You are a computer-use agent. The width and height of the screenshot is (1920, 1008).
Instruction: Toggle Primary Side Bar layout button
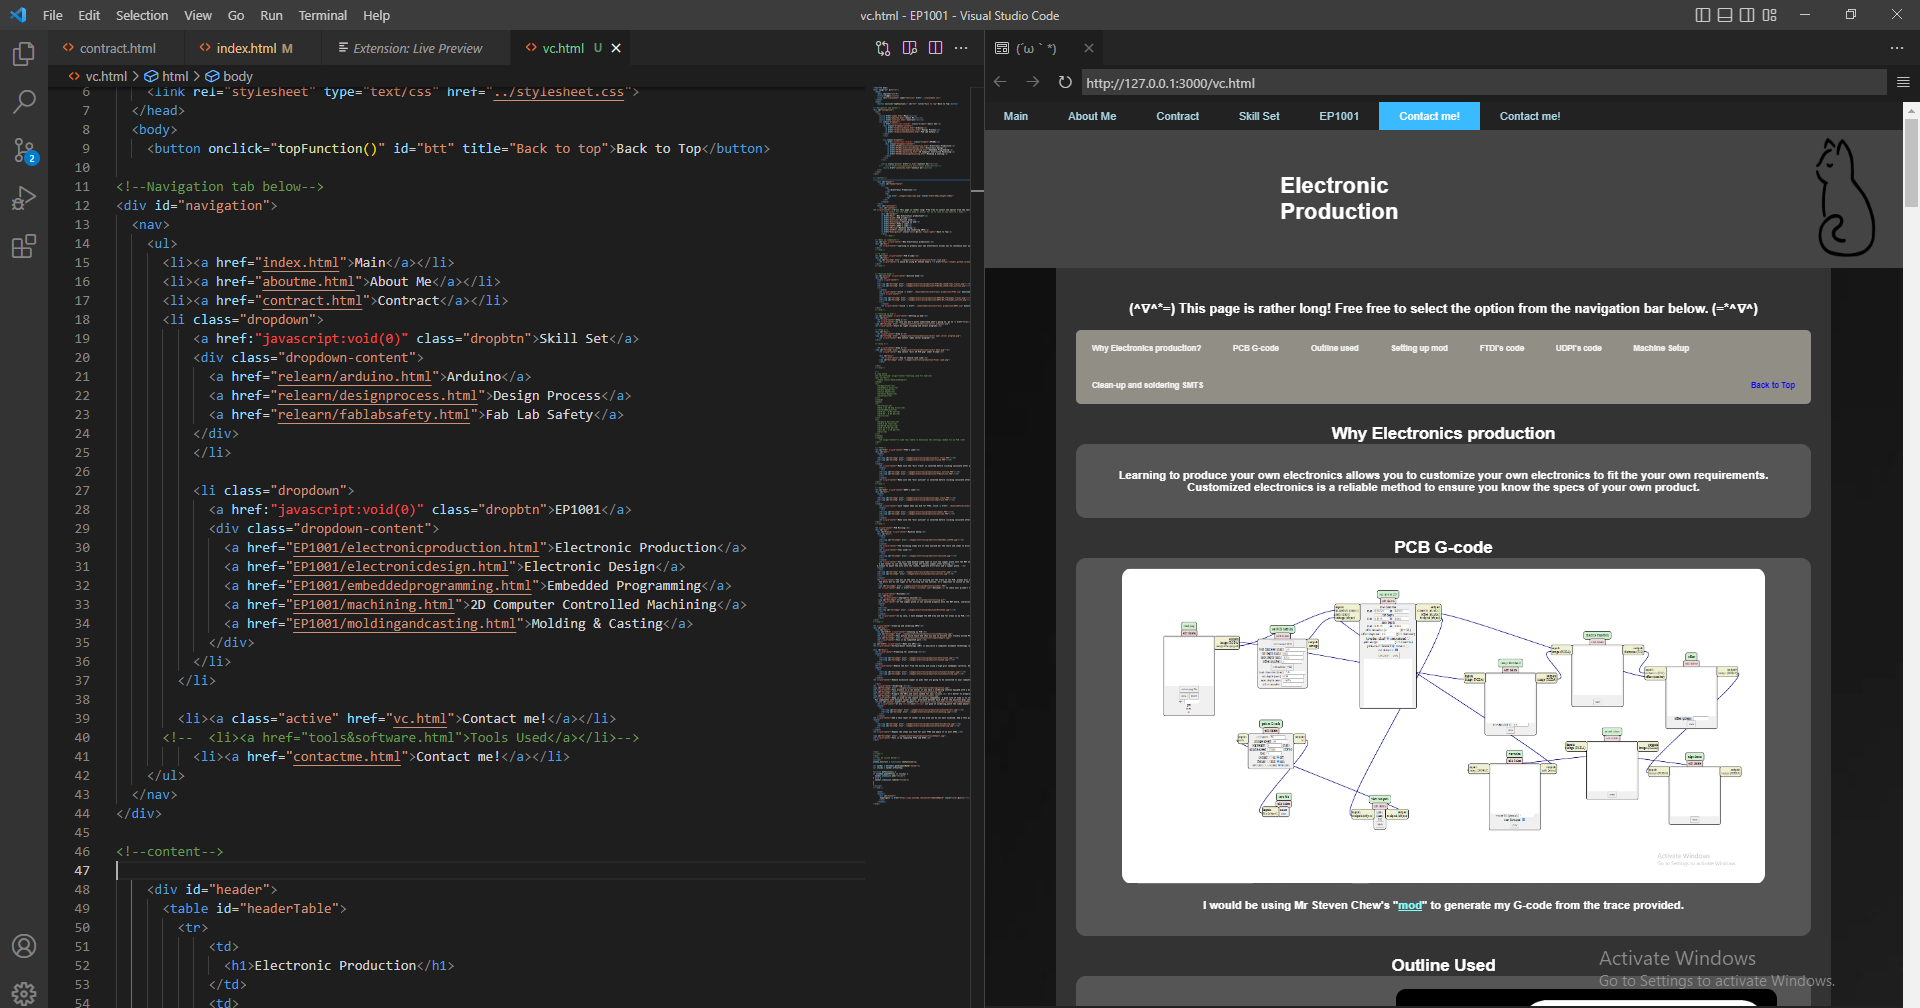[1703, 15]
